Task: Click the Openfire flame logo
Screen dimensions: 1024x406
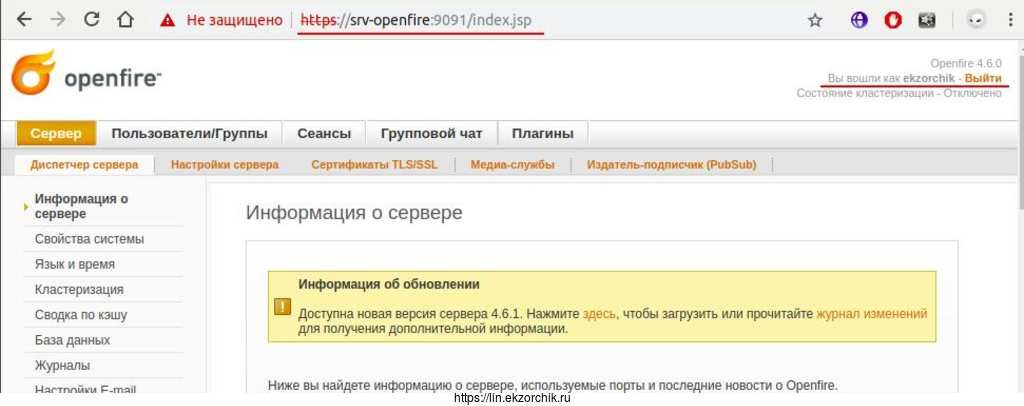Action: (33, 75)
